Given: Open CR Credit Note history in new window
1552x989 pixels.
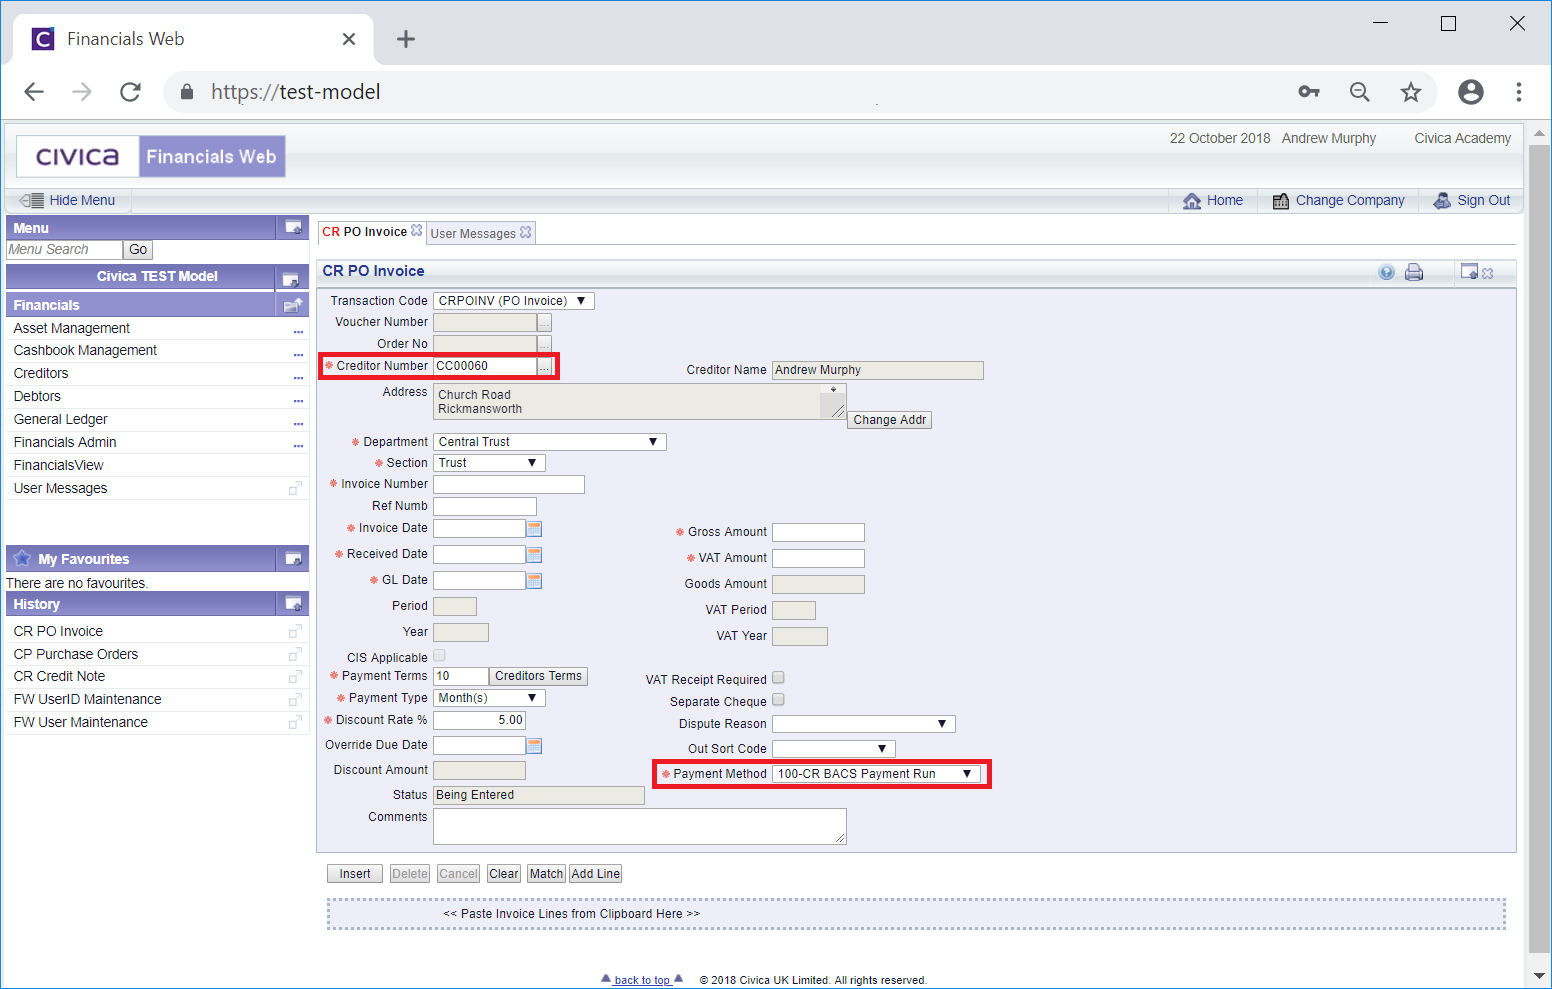Looking at the screenshot, I should pyautogui.click(x=295, y=677).
